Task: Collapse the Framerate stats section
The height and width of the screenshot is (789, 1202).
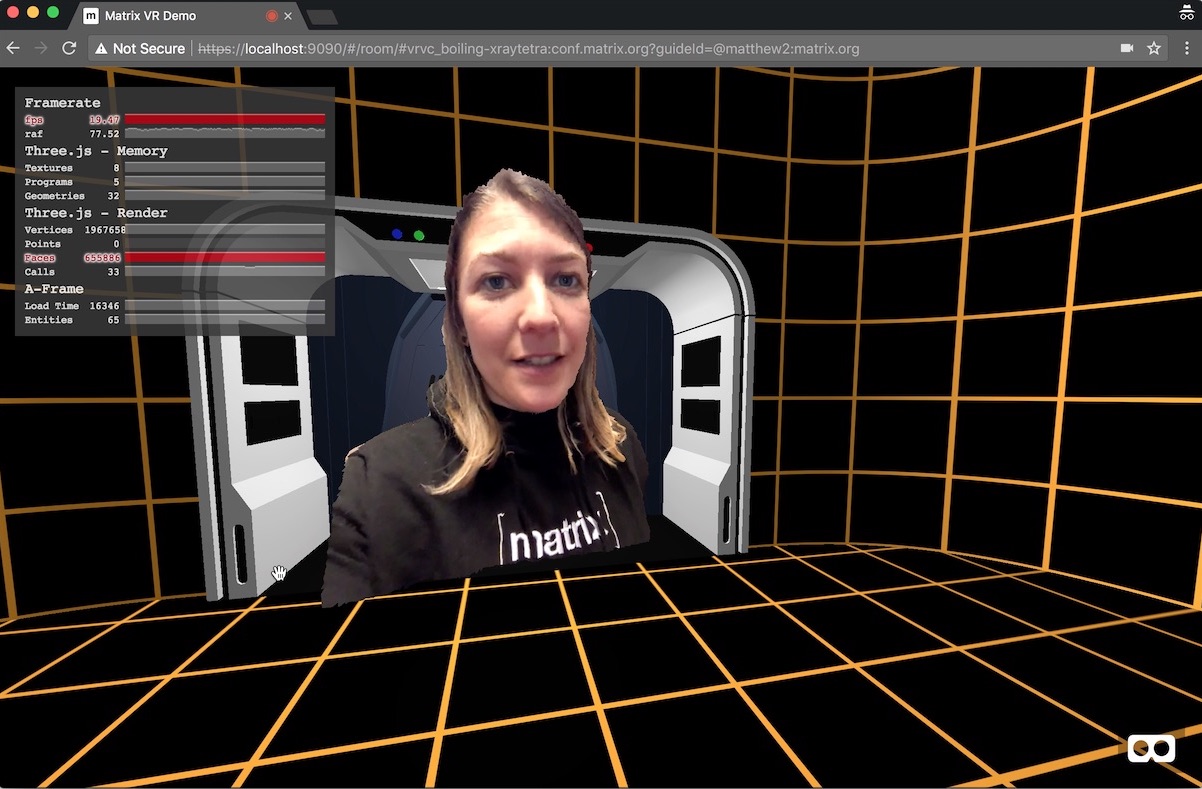Action: pos(62,103)
